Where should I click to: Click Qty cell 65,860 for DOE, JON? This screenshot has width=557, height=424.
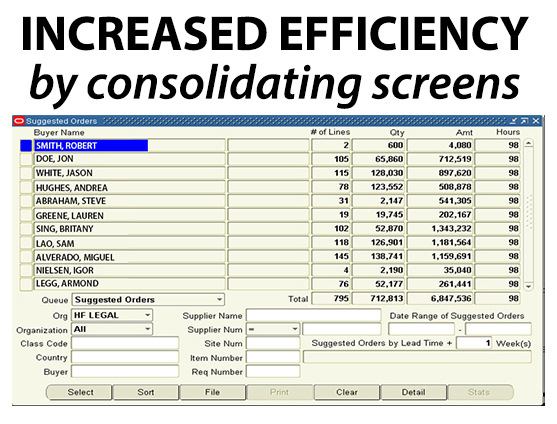pyautogui.click(x=378, y=159)
